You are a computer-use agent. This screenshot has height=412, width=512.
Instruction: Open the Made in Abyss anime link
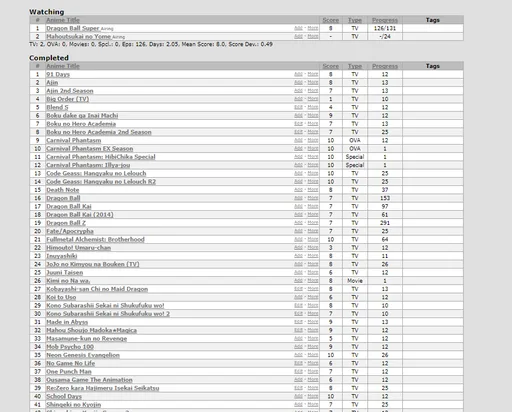[x=67, y=322]
